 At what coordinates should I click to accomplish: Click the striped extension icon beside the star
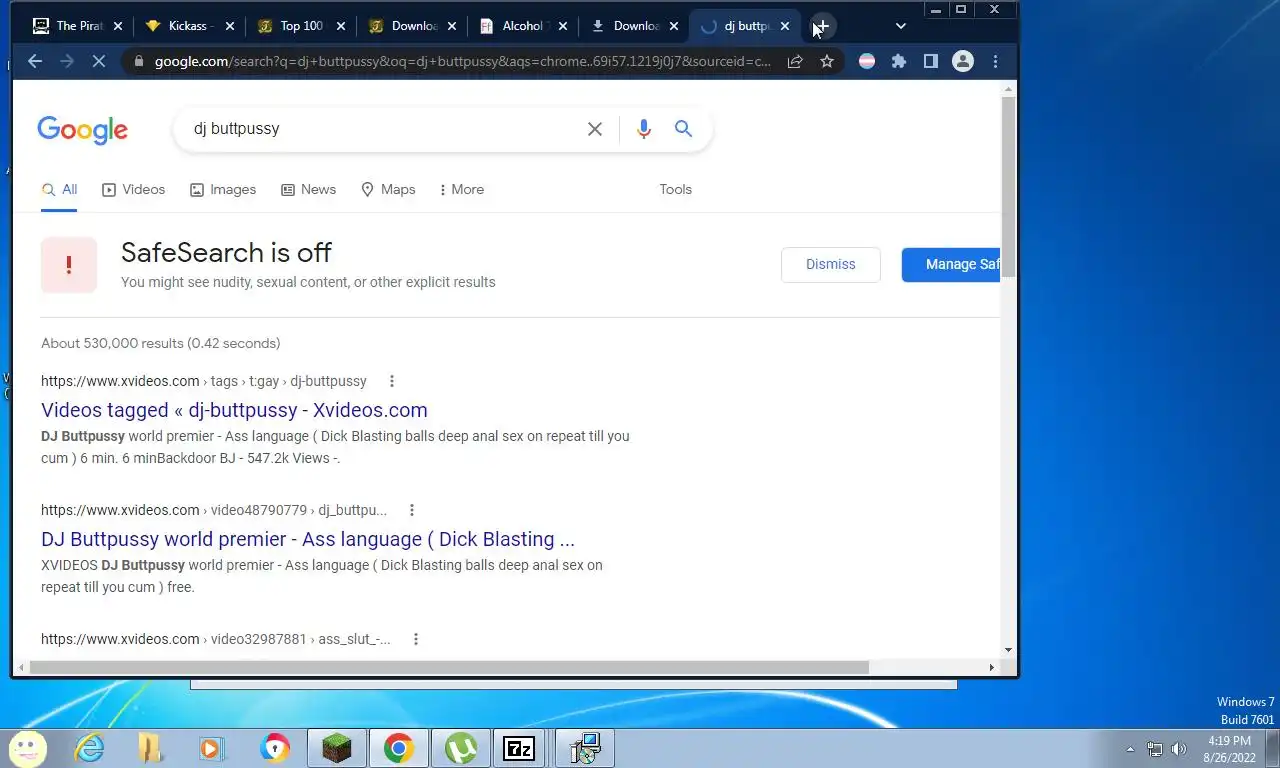(x=867, y=61)
